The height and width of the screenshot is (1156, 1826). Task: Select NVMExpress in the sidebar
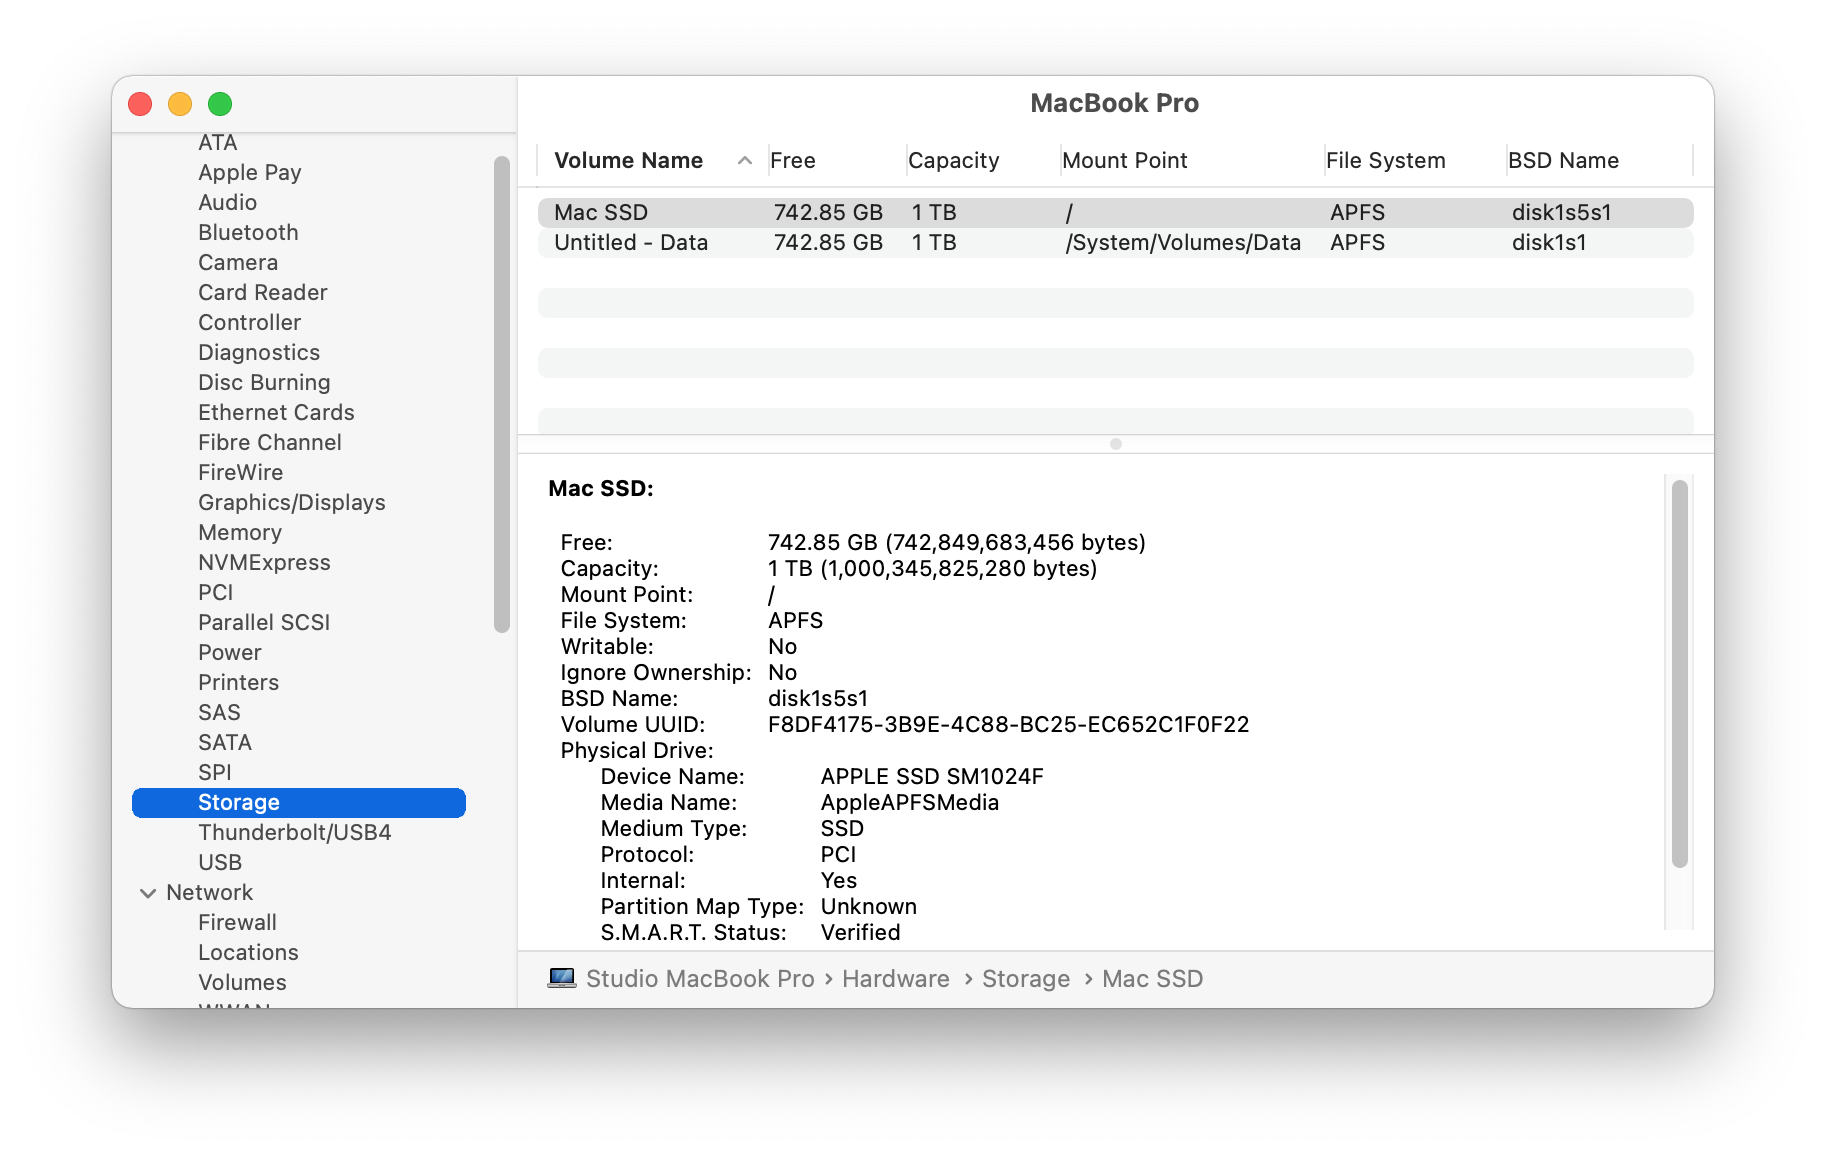coord(264,562)
